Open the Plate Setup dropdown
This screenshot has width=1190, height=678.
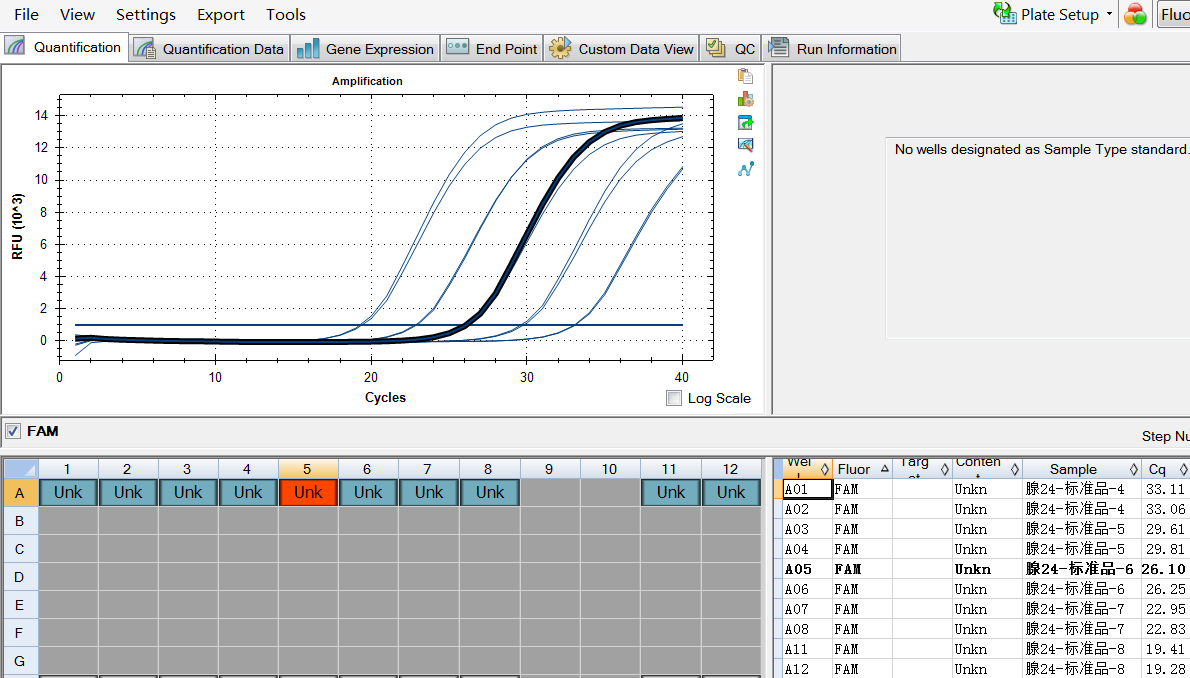point(1053,14)
